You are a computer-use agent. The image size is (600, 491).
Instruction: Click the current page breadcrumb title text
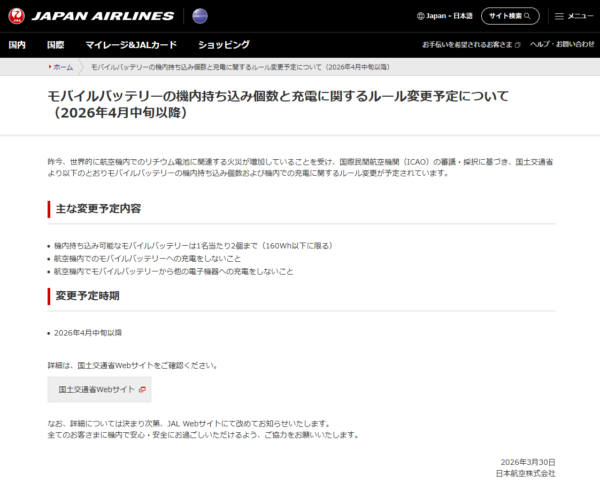pos(240,66)
